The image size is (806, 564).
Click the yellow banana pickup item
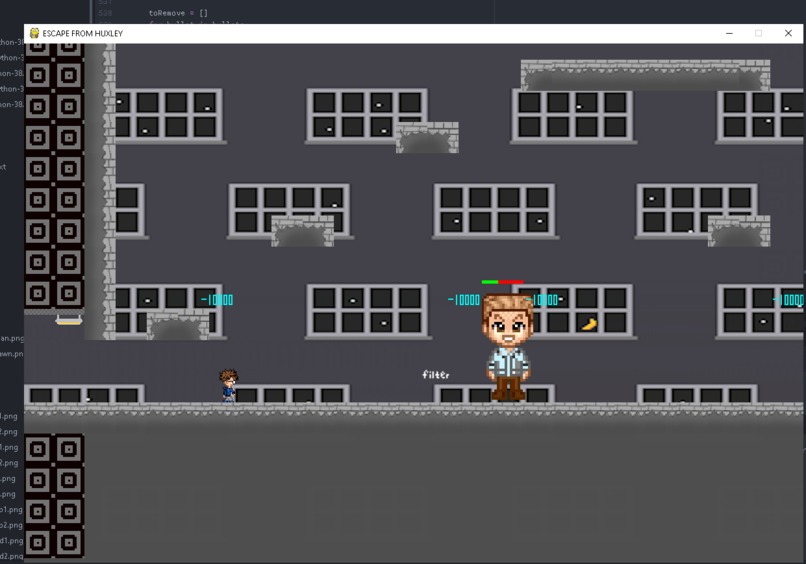(589, 324)
